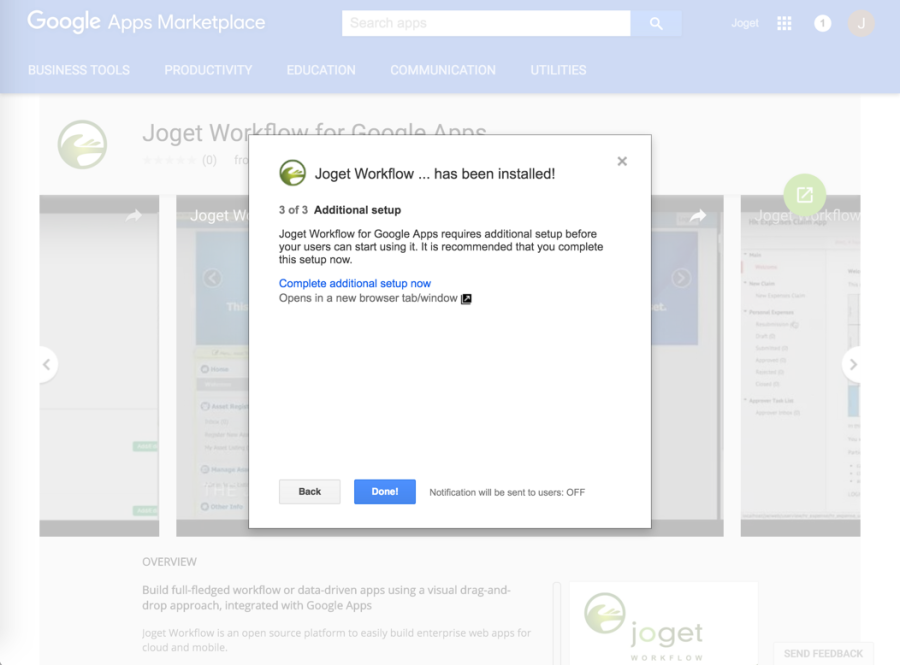
Task: Click the next arrow inside the middle screenshot
Action: tap(681, 278)
